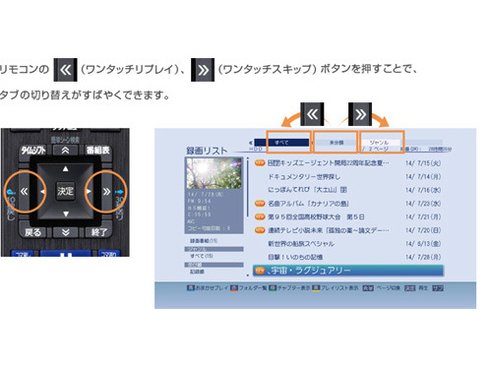Tap the double down-chevron button on the remote
The image size is (490, 368).
(66, 232)
